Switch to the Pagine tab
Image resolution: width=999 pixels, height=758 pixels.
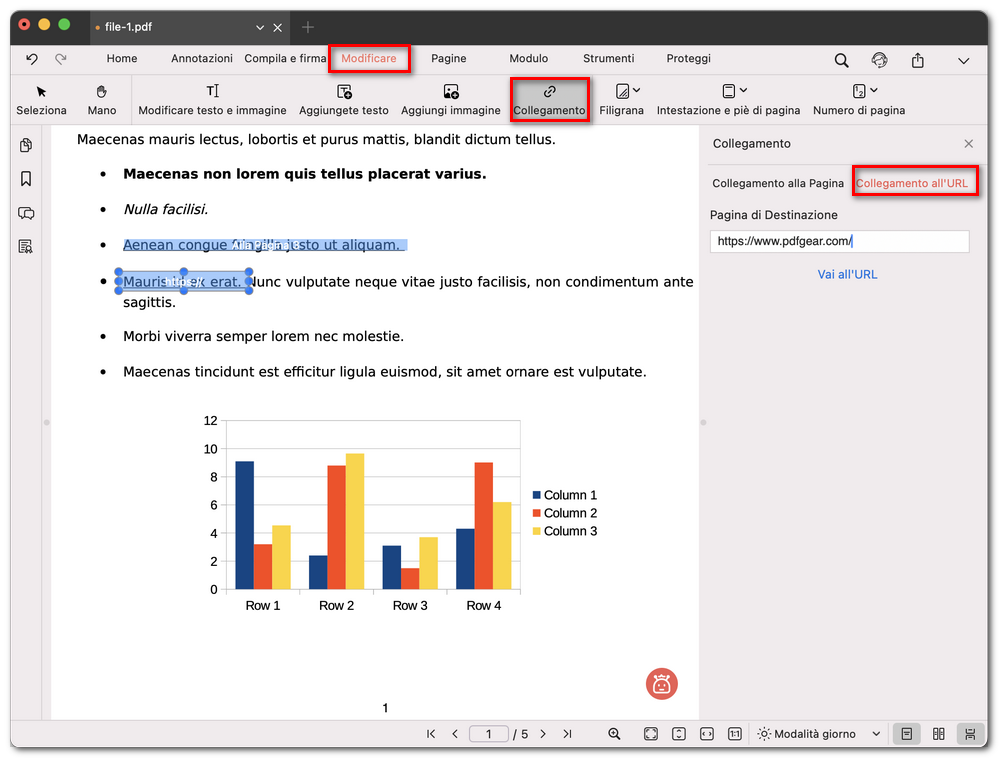click(449, 59)
